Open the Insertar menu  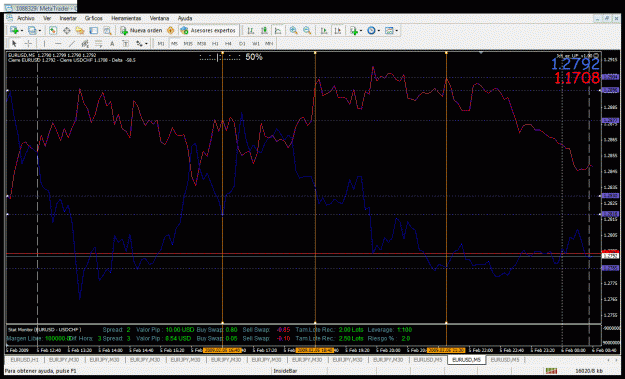(68, 18)
